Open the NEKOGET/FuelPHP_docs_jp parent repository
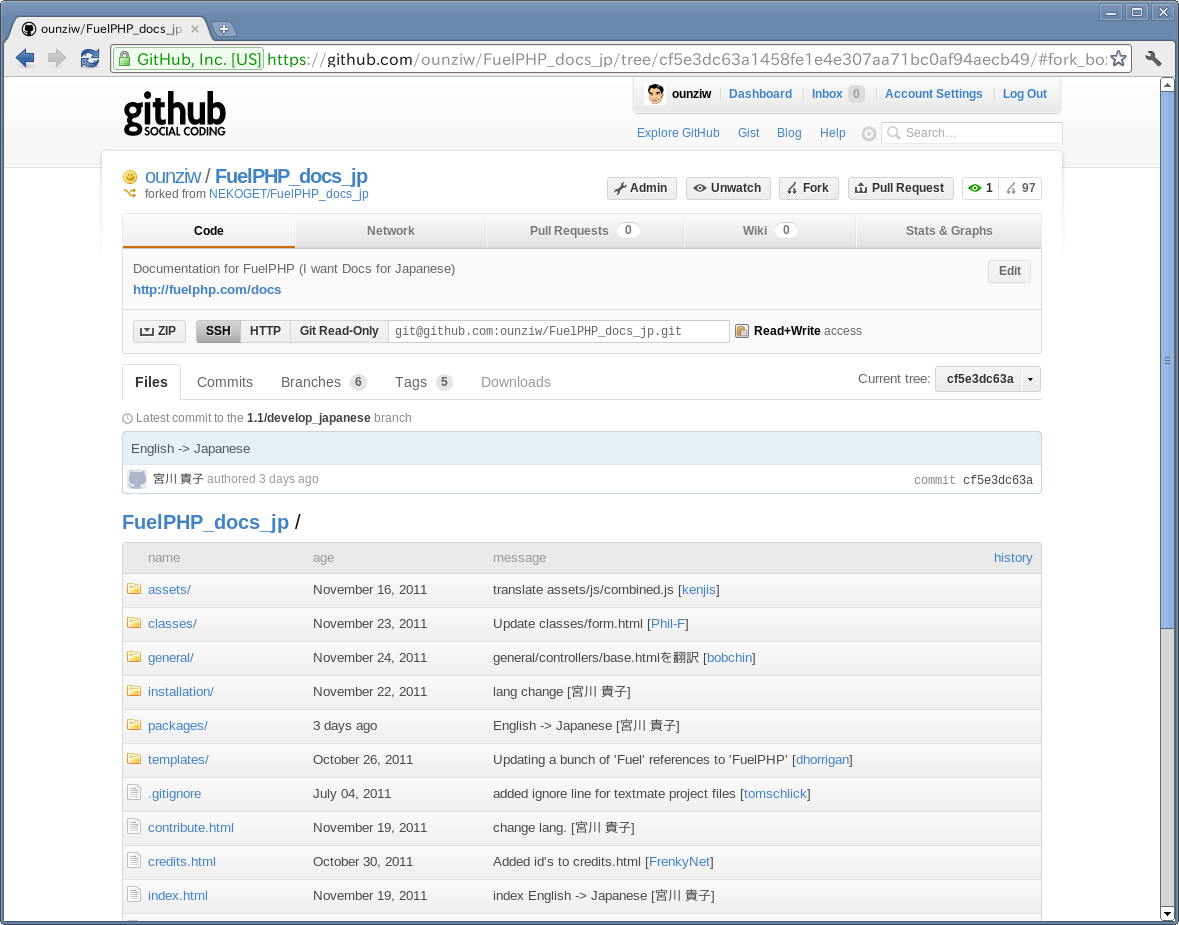The height and width of the screenshot is (925, 1179). (289, 194)
